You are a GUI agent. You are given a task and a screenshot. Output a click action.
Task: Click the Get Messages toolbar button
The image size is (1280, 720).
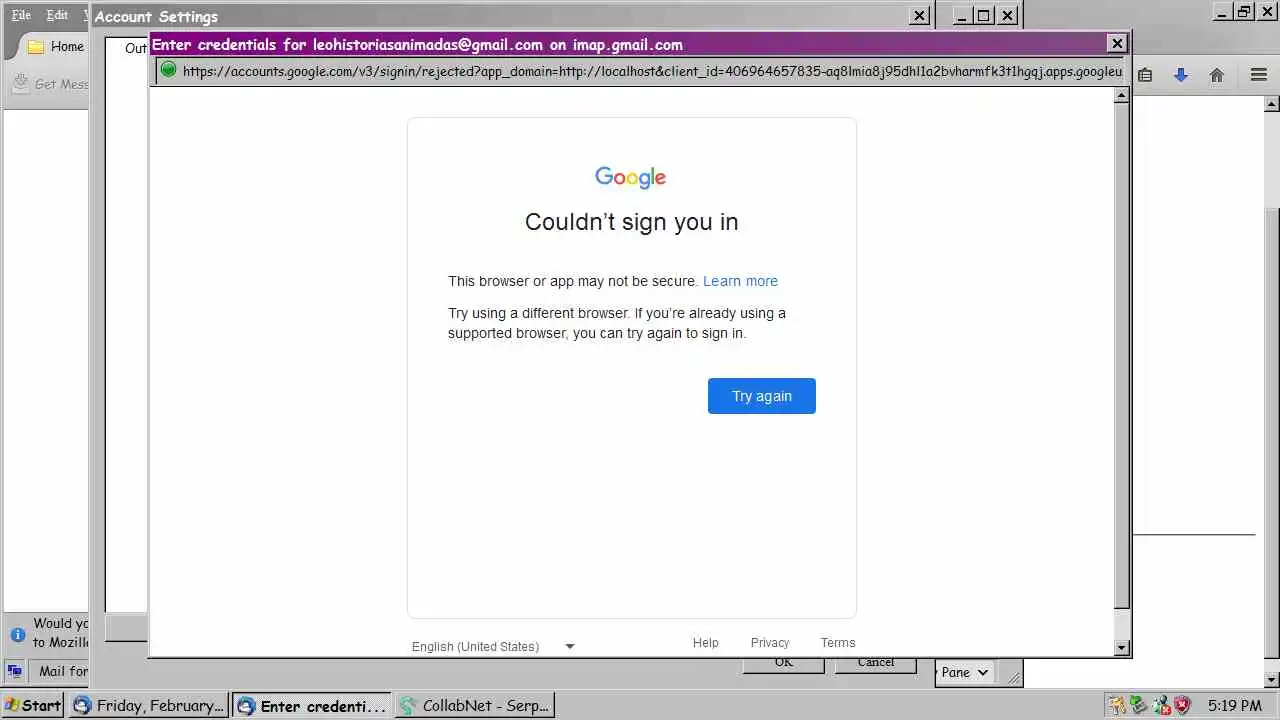pyautogui.click(x=50, y=84)
